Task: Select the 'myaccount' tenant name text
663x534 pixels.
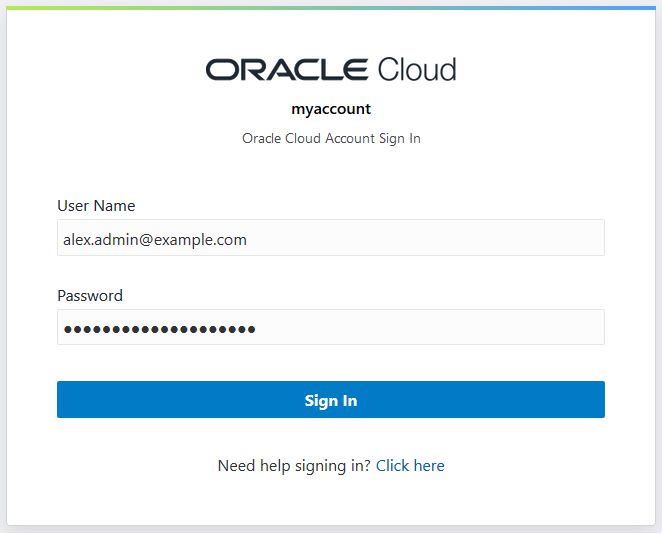Action: coord(331,109)
